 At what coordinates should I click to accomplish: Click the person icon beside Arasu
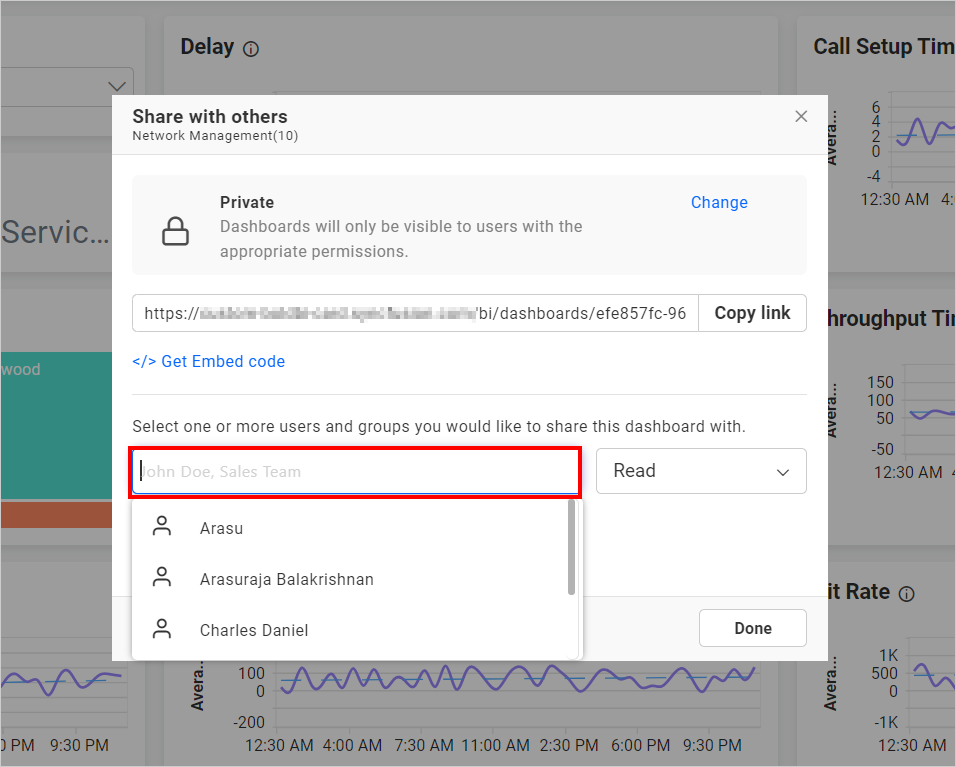[161, 525]
